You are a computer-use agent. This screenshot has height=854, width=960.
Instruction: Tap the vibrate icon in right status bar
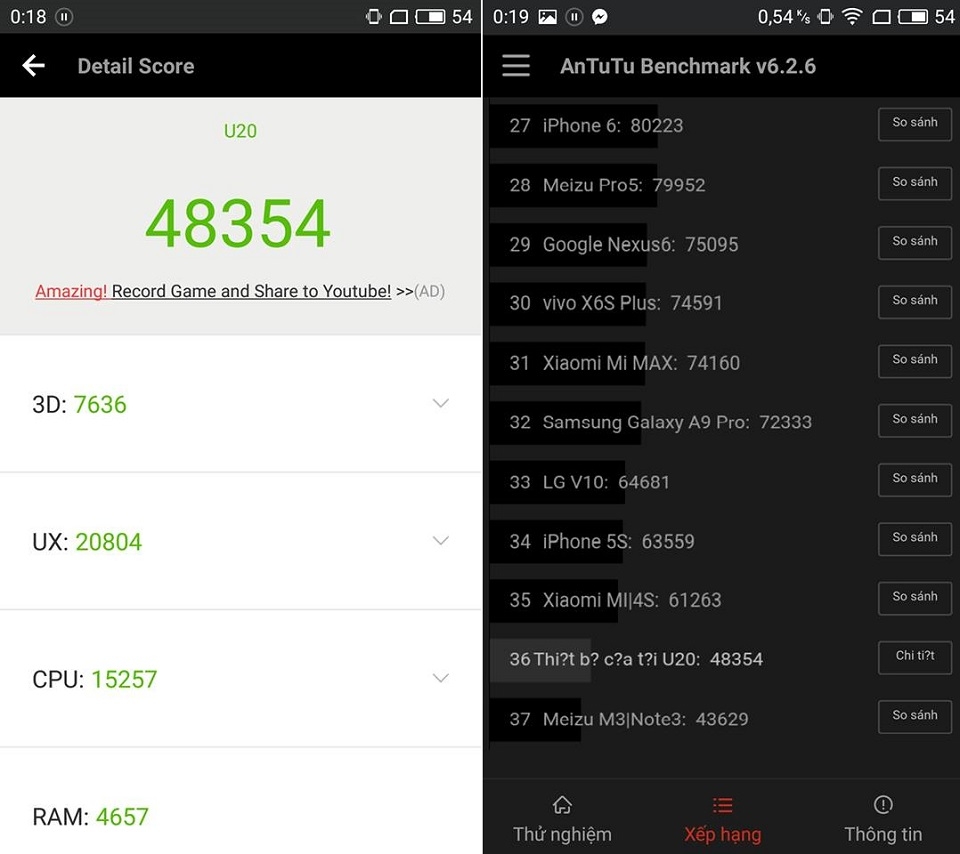(x=825, y=17)
